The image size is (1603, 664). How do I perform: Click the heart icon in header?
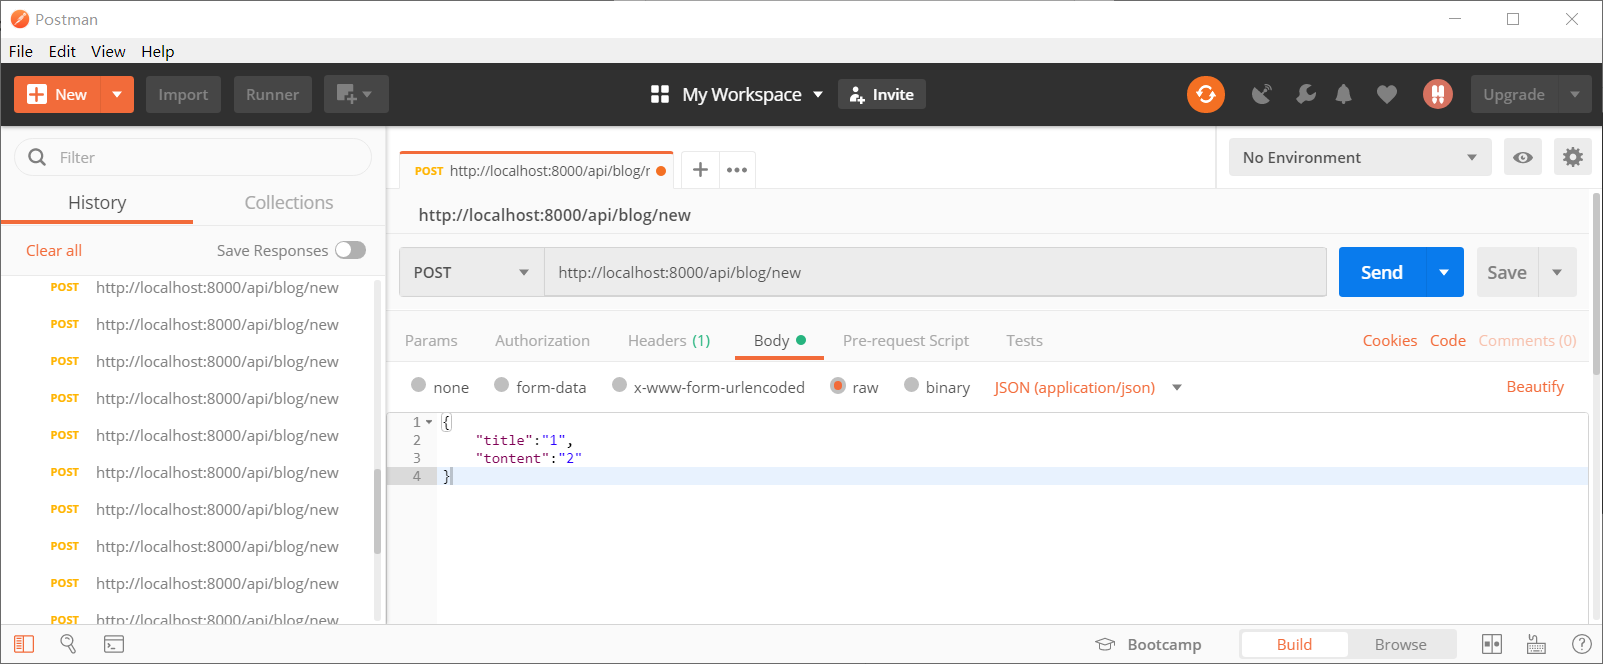click(x=1386, y=94)
